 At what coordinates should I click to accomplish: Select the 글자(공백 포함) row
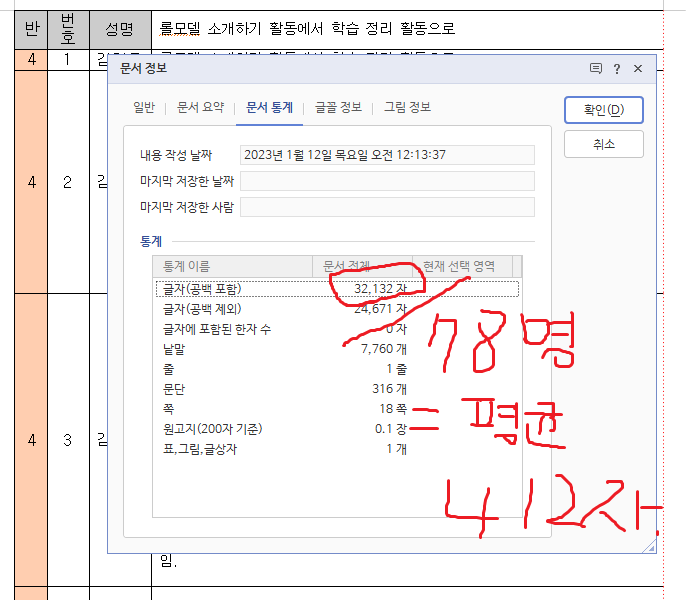point(337,289)
